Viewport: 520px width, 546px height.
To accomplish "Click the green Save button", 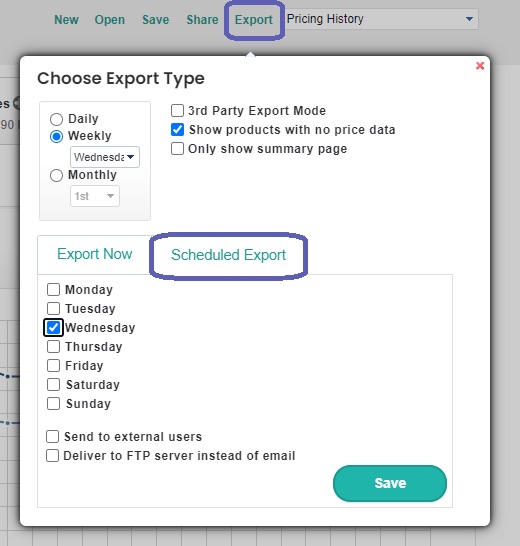I will [390, 483].
